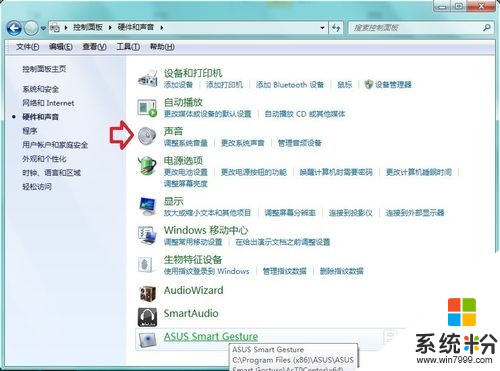
Task: Click the 自动播放 icon
Action: [x=147, y=108]
